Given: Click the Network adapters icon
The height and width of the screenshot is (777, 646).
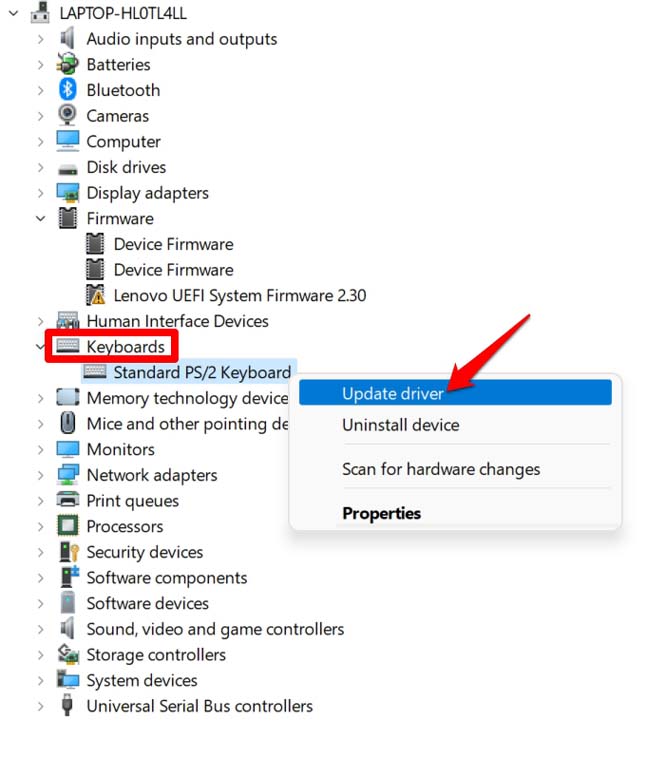Looking at the screenshot, I should 68,475.
